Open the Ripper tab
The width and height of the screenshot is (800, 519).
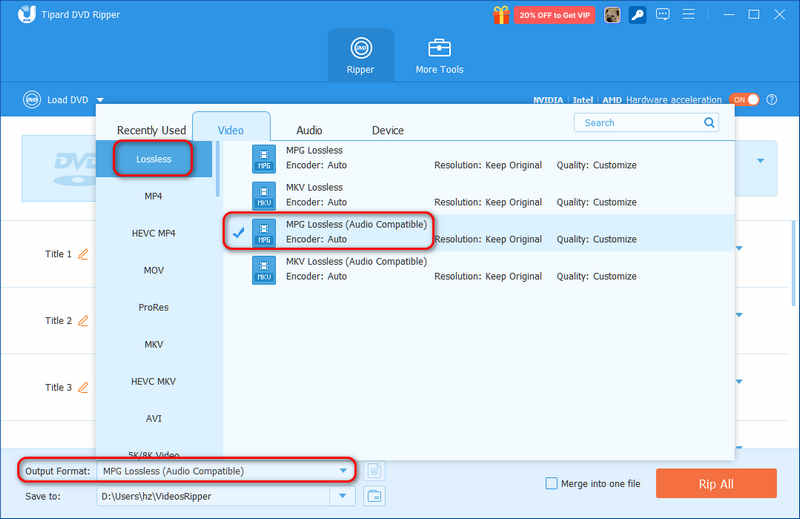pos(361,56)
